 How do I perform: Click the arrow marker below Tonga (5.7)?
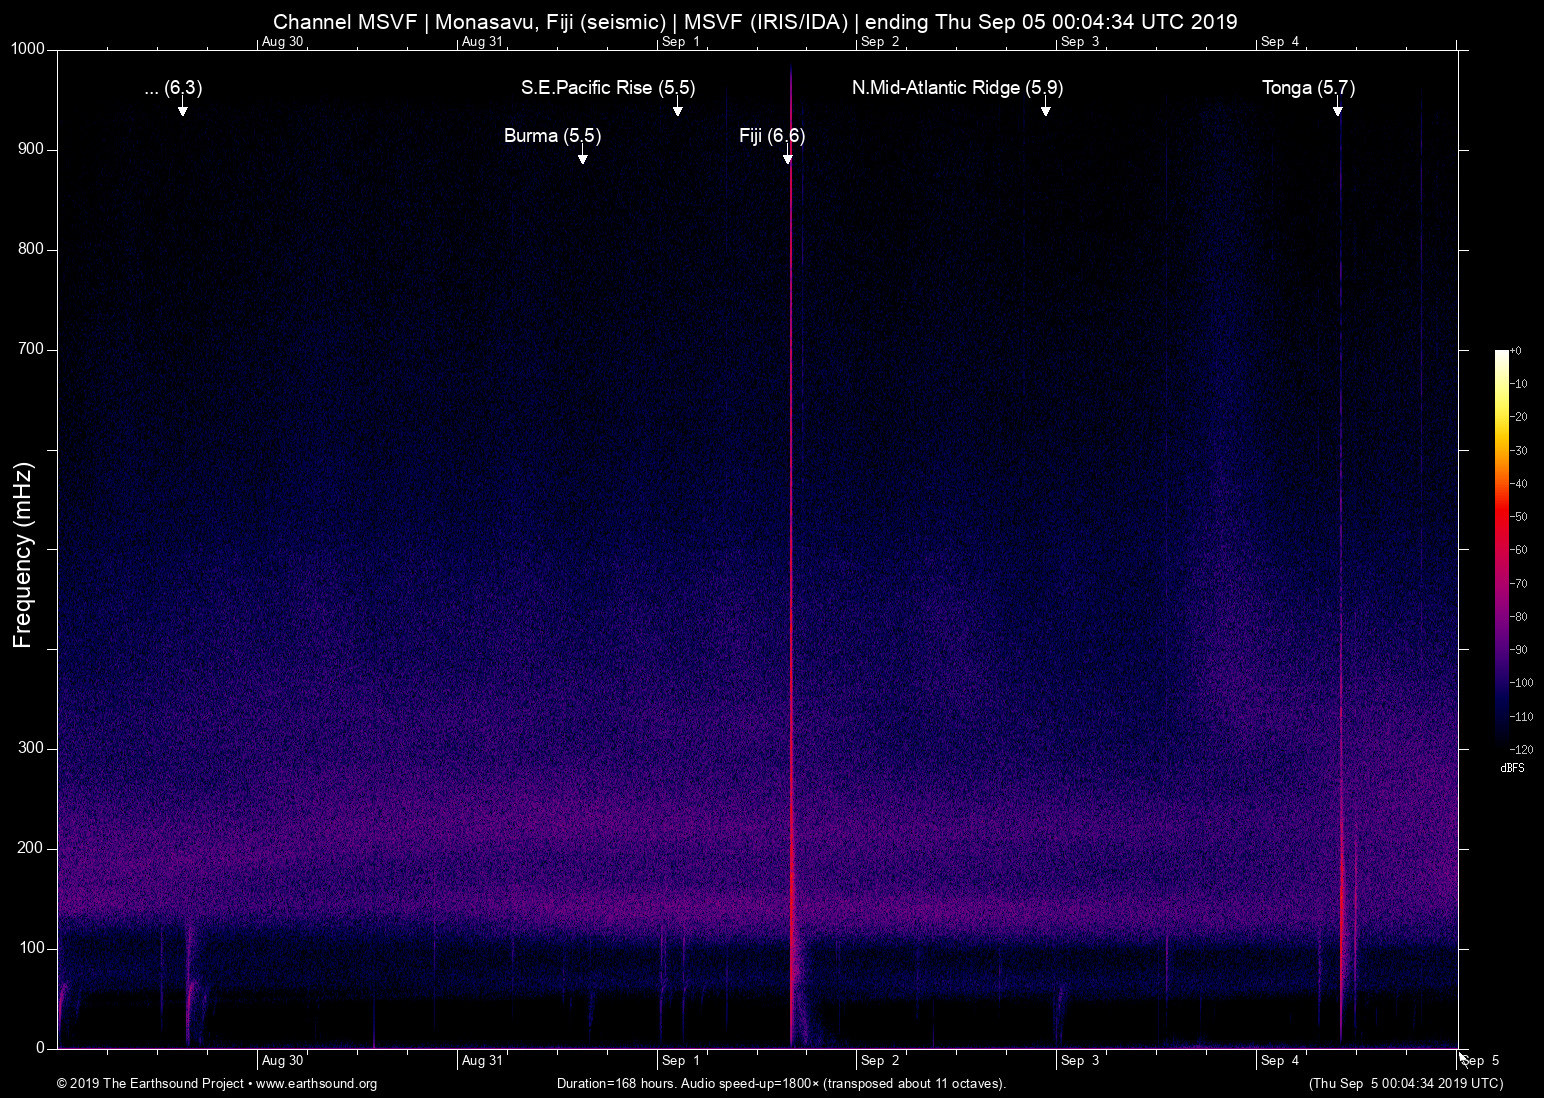[1337, 110]
